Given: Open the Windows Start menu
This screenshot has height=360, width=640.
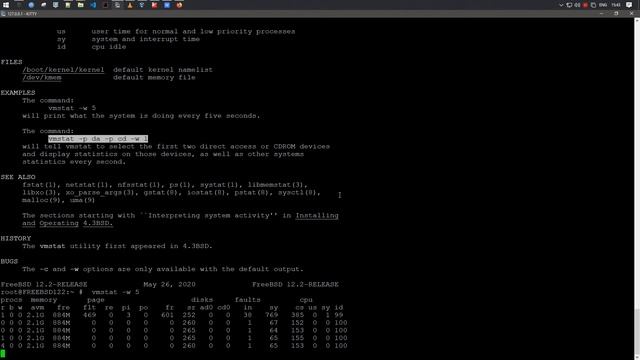Looking at the screenshot, I should tap(6, 5).
